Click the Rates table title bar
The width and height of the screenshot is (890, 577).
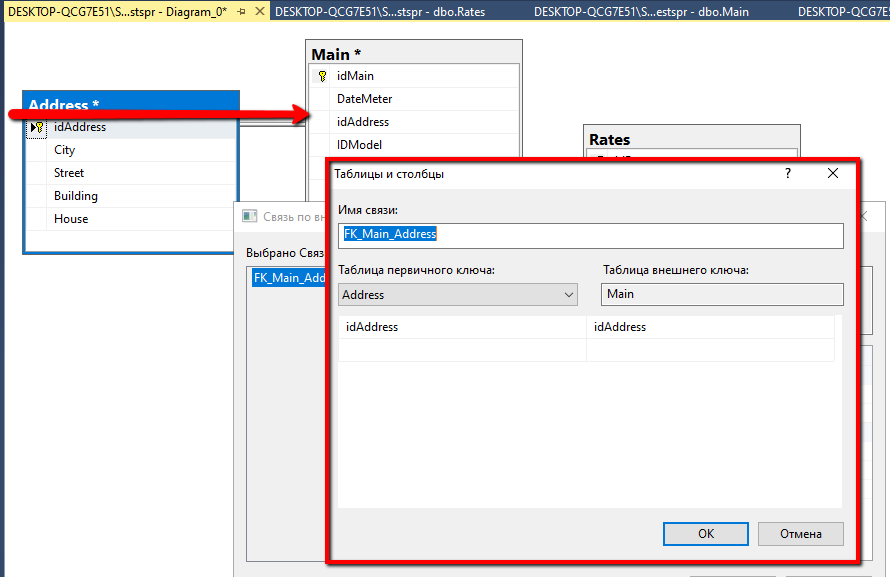(x=690, y=140)
